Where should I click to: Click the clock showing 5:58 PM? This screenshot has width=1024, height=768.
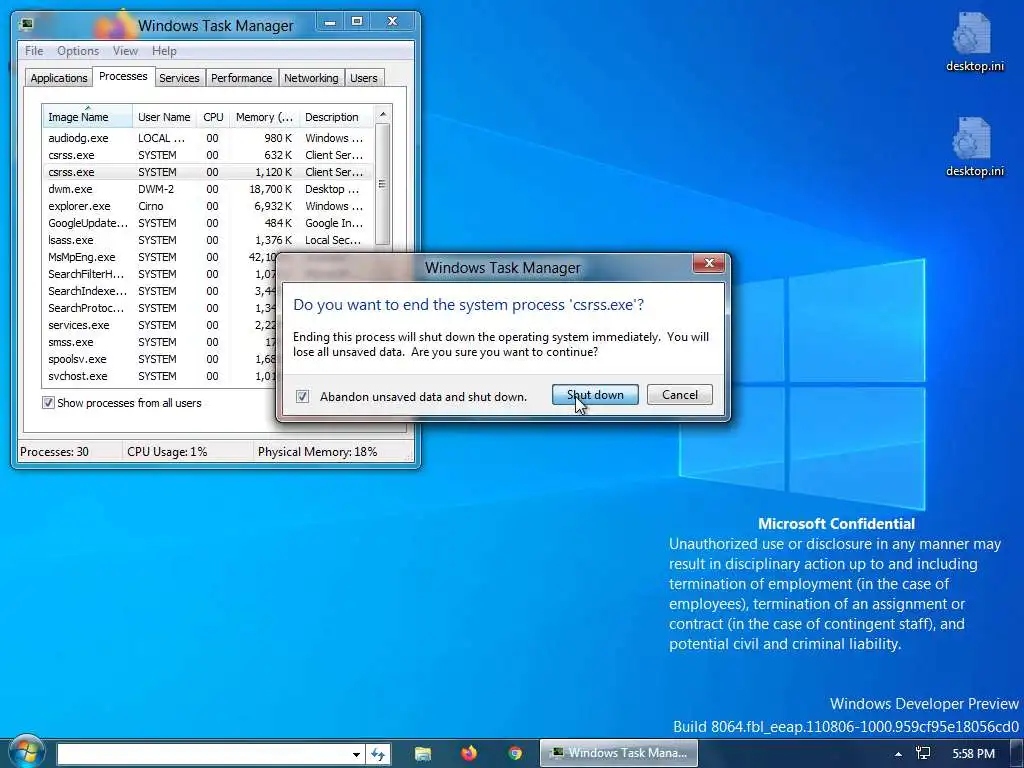973,754
